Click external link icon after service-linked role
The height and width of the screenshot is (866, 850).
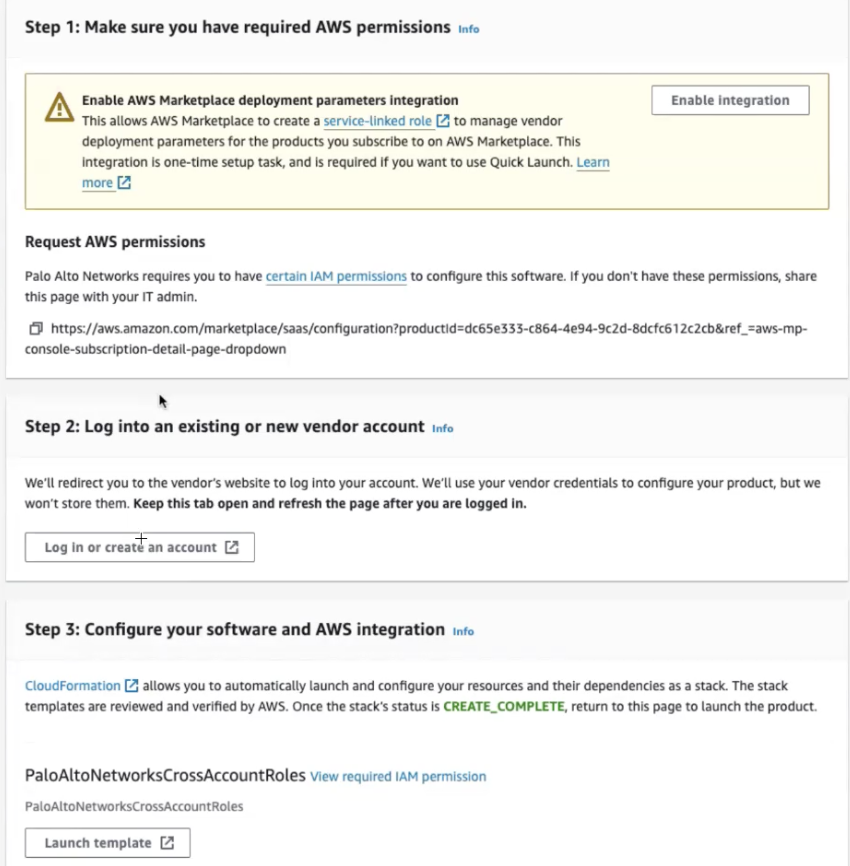pyautogui.click(x=443, y=121)
